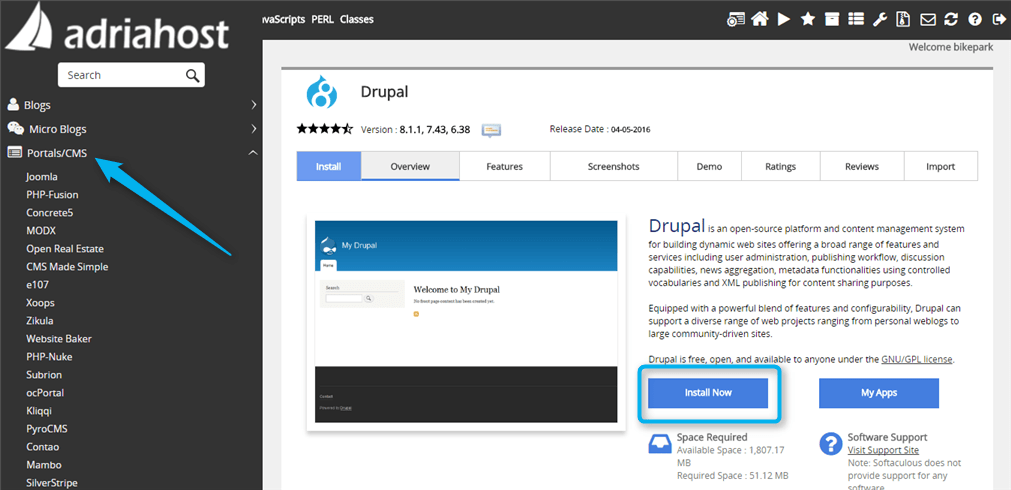The height and width of the screenshot is (490, 1011).
Task: Select Kliqqi in the CMS list
Action: coord(39,411)
